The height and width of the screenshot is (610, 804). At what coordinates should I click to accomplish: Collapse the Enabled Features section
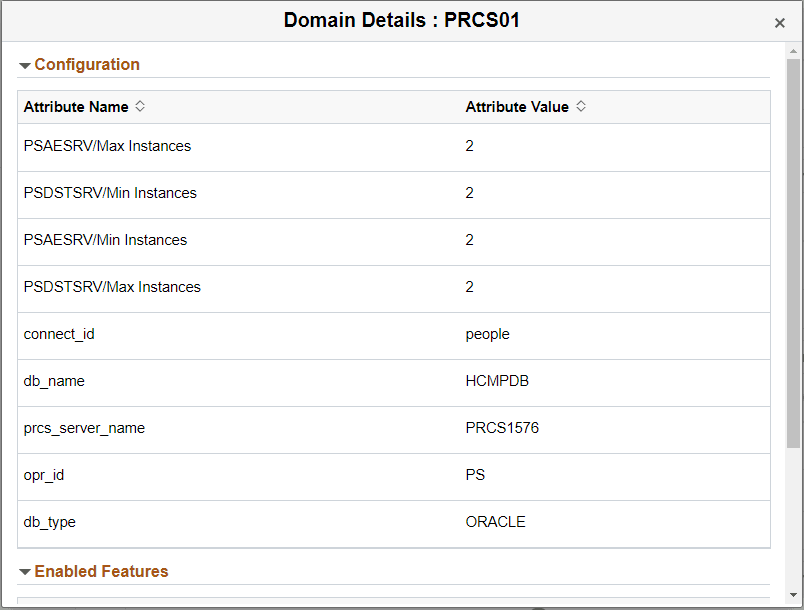pos(24,571)
